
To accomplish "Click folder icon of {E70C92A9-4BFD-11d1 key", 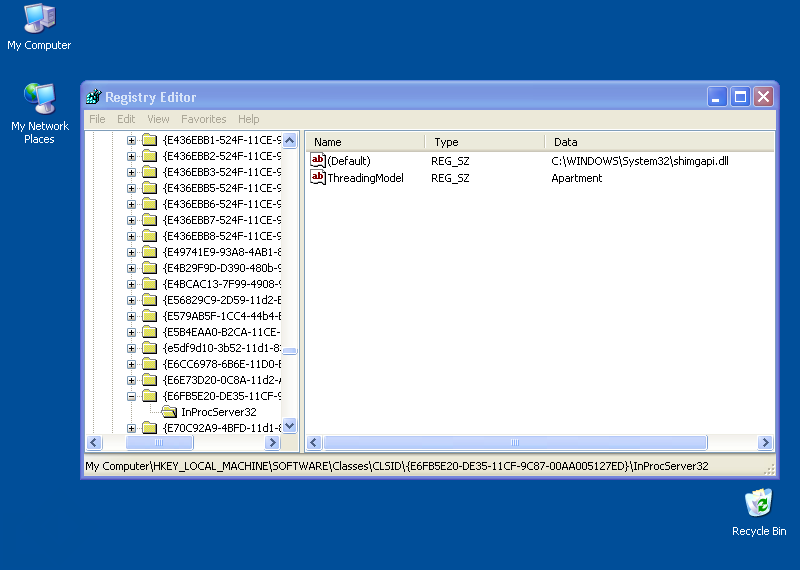I will point(149,428).
